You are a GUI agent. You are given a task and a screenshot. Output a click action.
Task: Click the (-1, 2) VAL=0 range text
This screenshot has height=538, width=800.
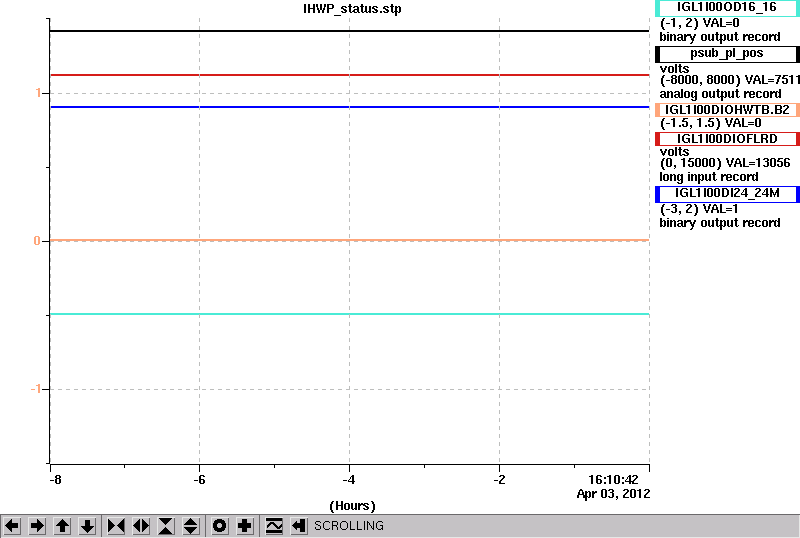699,23
